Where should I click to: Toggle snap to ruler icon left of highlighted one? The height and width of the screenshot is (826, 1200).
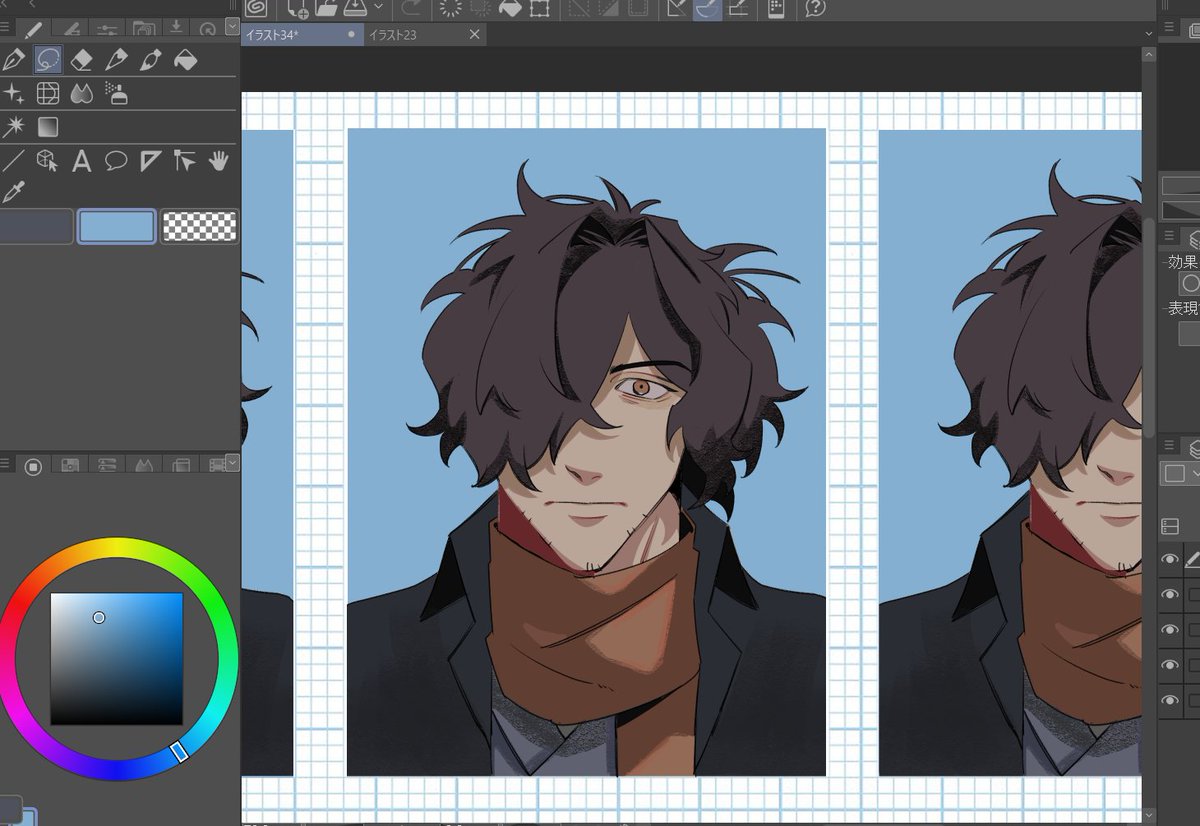click(677, 8)
